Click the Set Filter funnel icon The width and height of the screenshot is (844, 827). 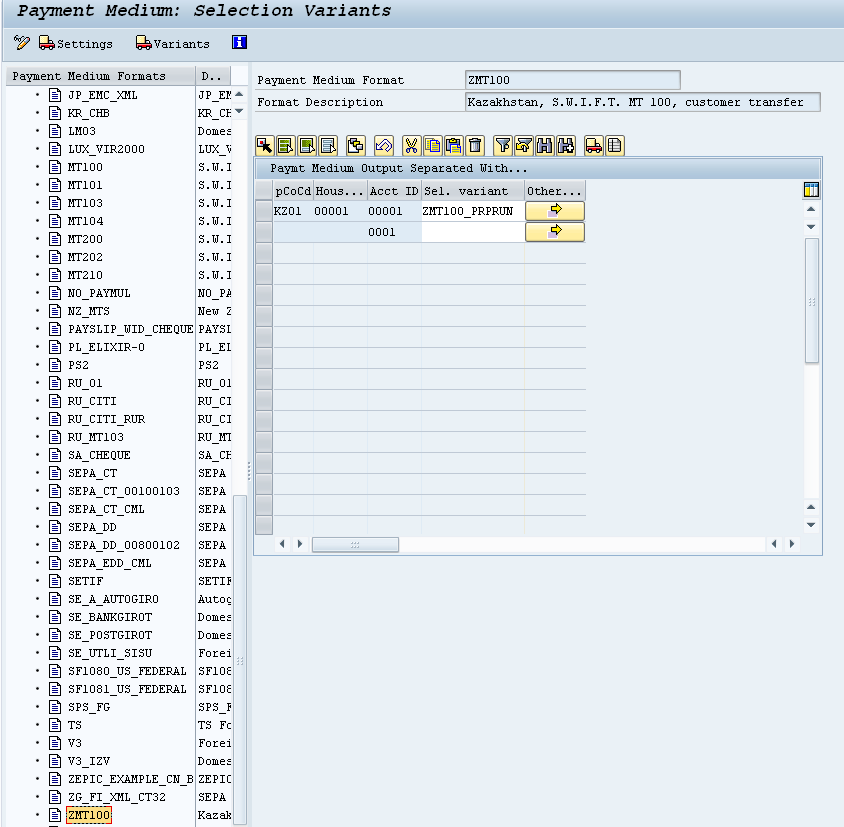click(x=502, y=146)
